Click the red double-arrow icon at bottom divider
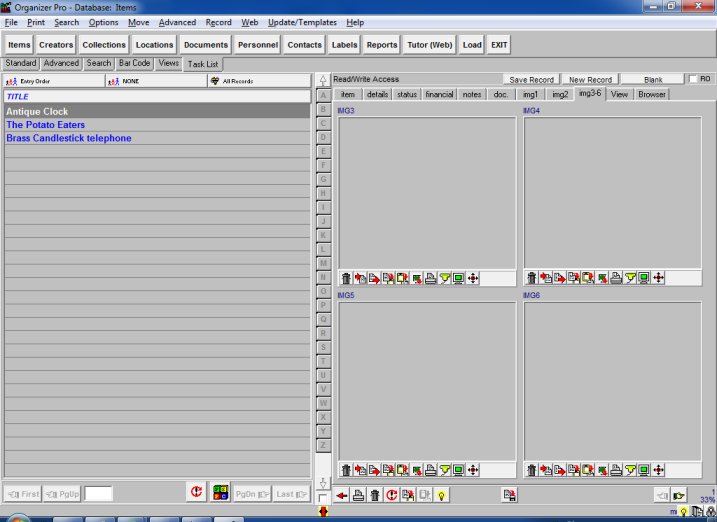The image size is (717, 522). coord(323,511)
